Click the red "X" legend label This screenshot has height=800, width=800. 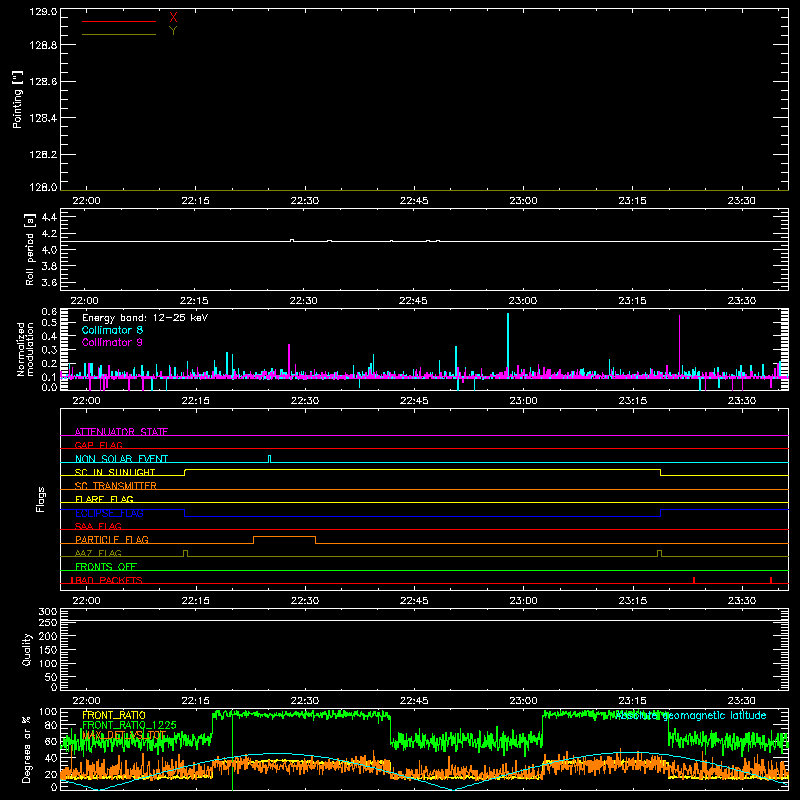(173, 18)
